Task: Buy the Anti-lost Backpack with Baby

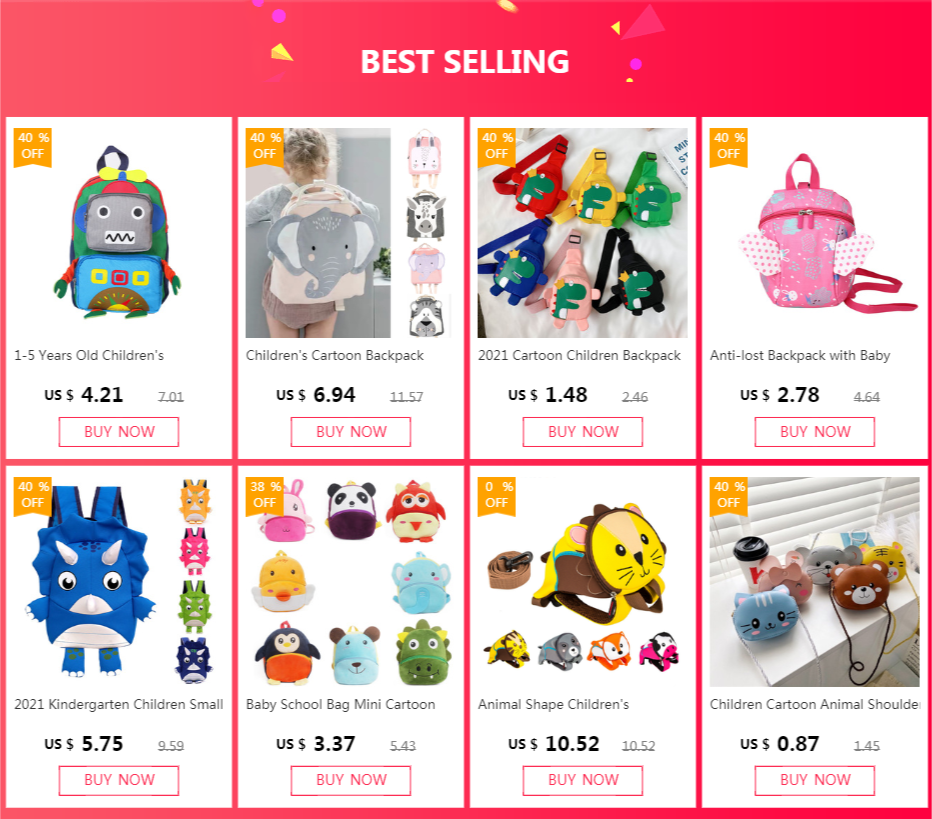Action: 814,431
